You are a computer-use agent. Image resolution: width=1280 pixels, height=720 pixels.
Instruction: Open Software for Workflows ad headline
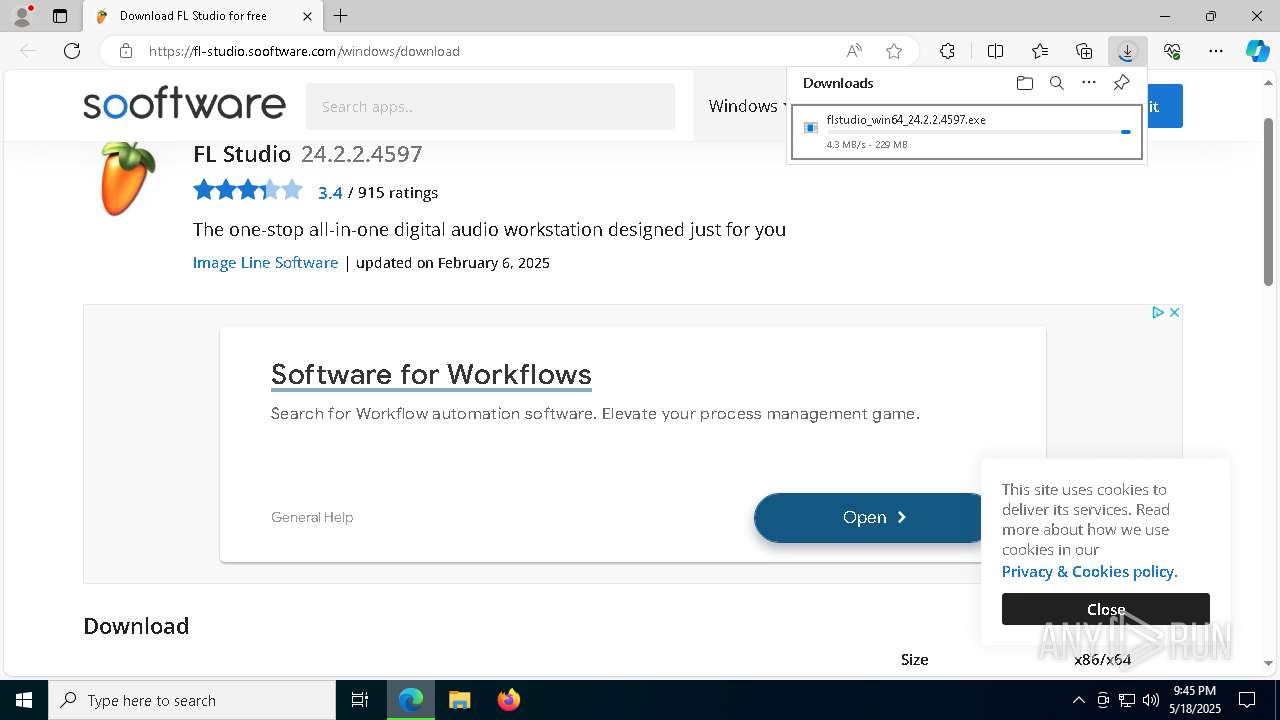[431, 375]
